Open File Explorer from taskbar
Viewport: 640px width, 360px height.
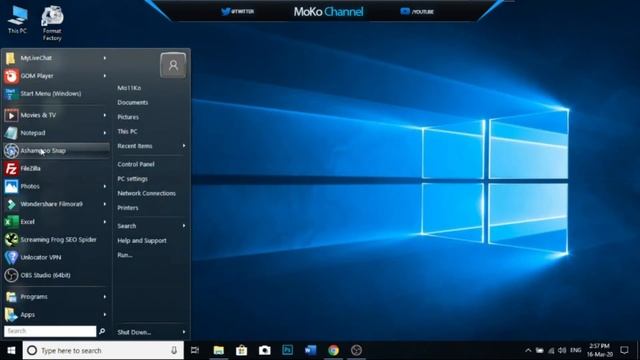tap(218, 350)
